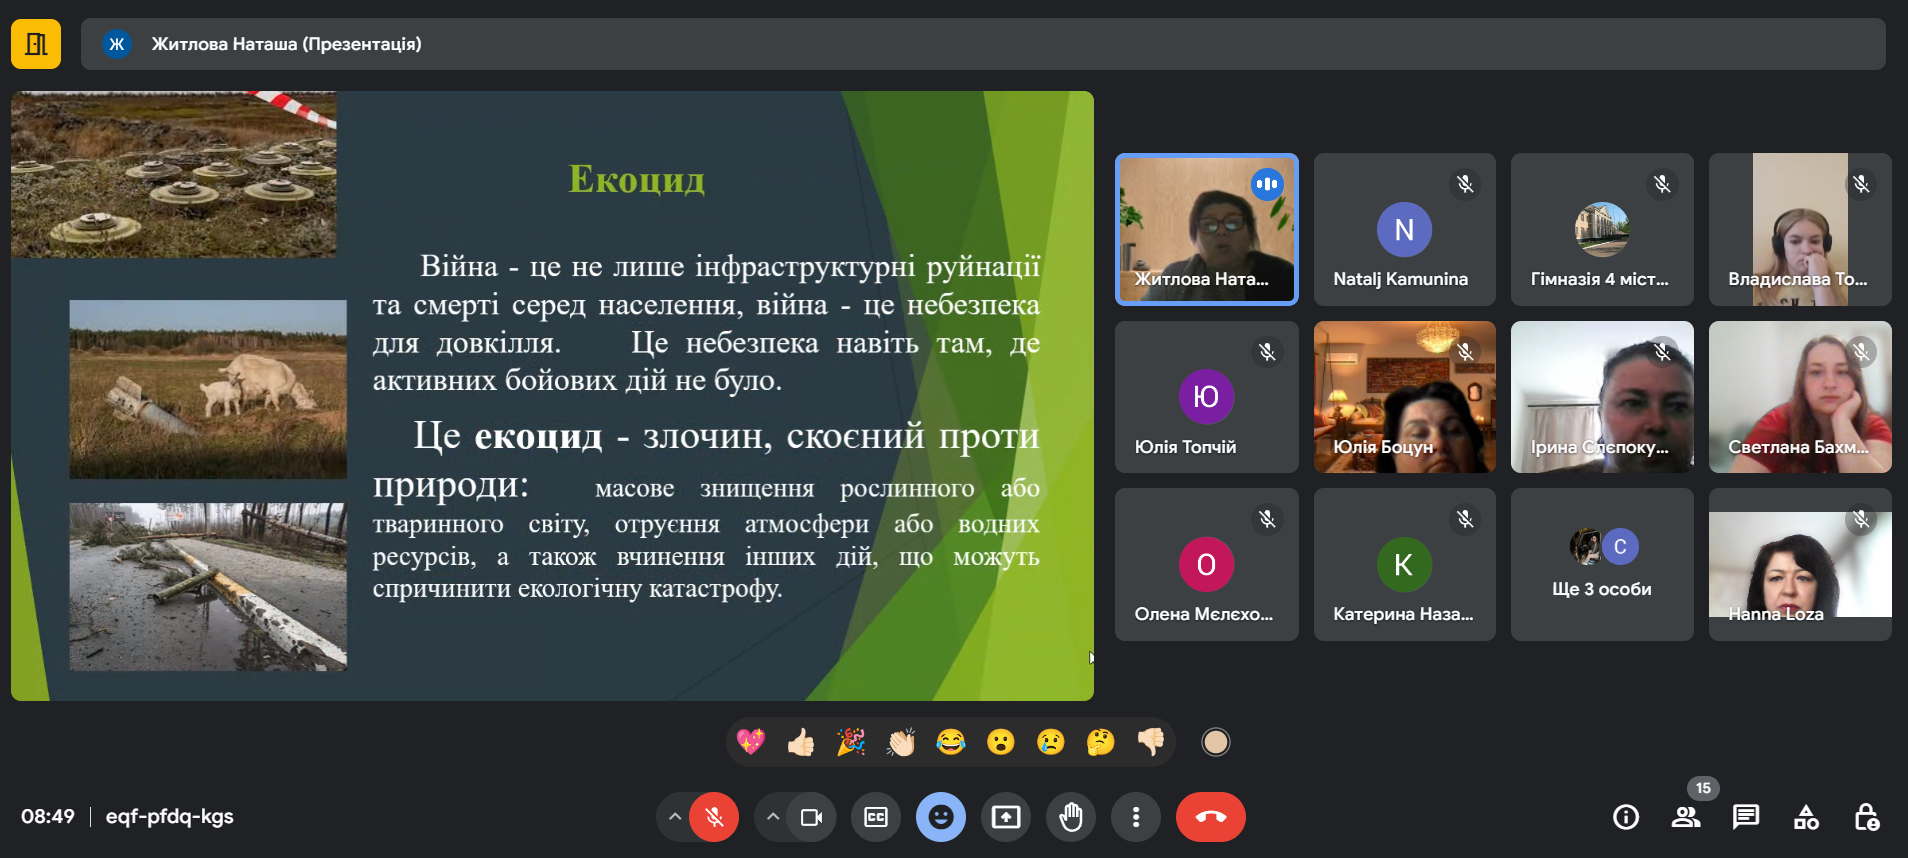Send the party popper emoji reaction
Viewport: 1908px width, 858px height.
tap(851, 742)
